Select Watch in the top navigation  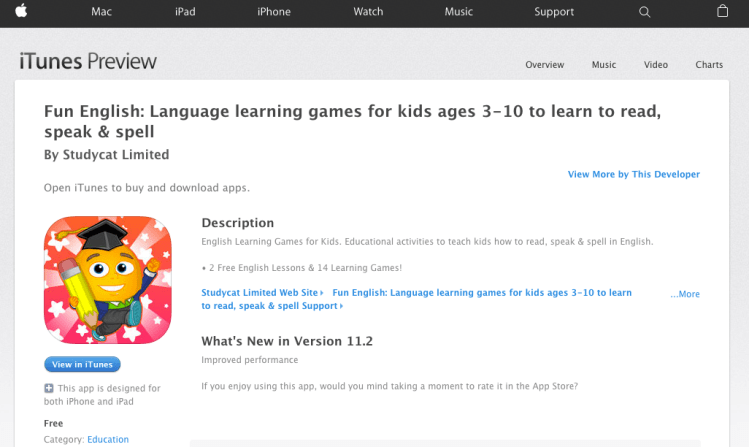[368, 12]
